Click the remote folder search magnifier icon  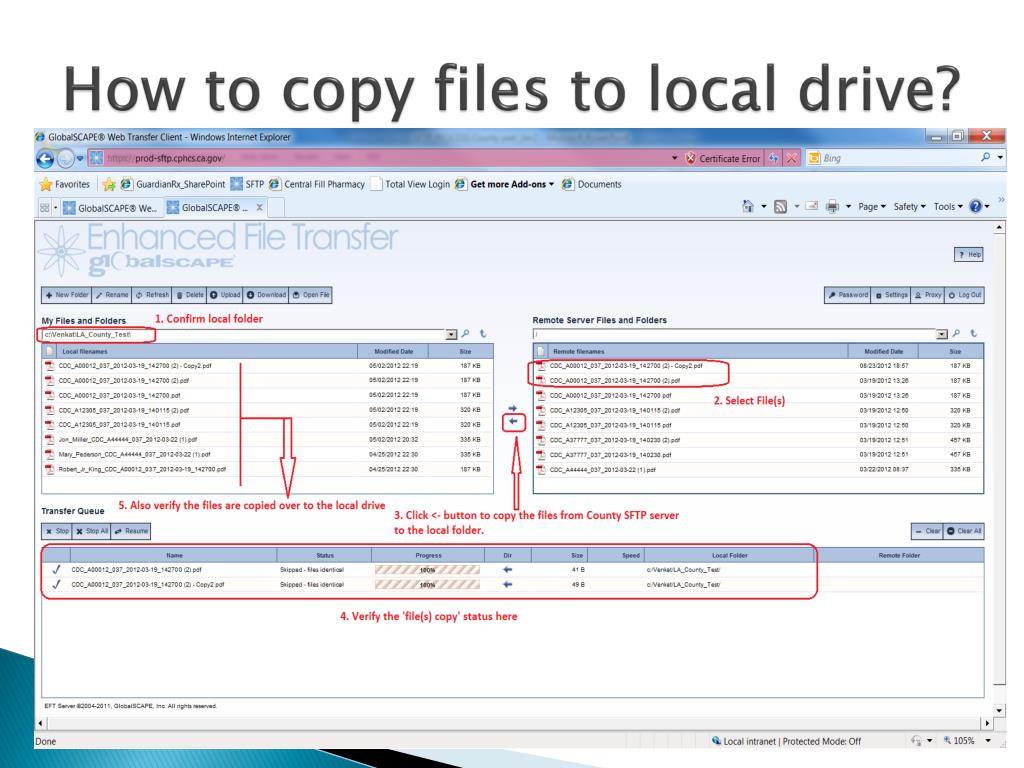pos(955,334)
